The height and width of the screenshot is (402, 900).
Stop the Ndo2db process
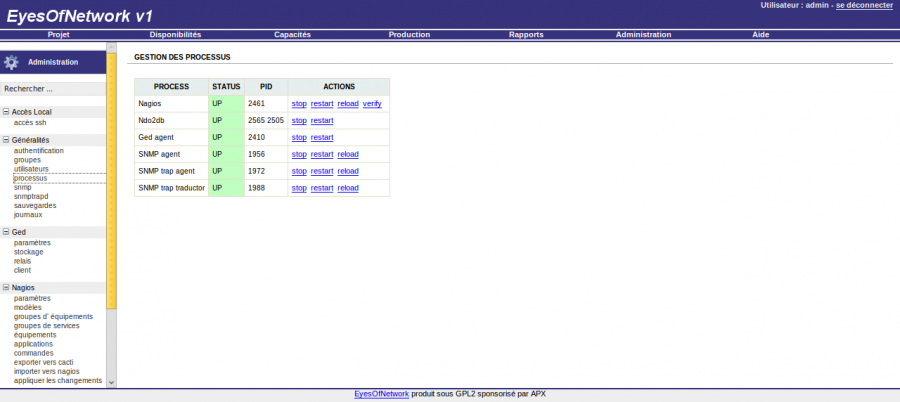tap(299, 121)
